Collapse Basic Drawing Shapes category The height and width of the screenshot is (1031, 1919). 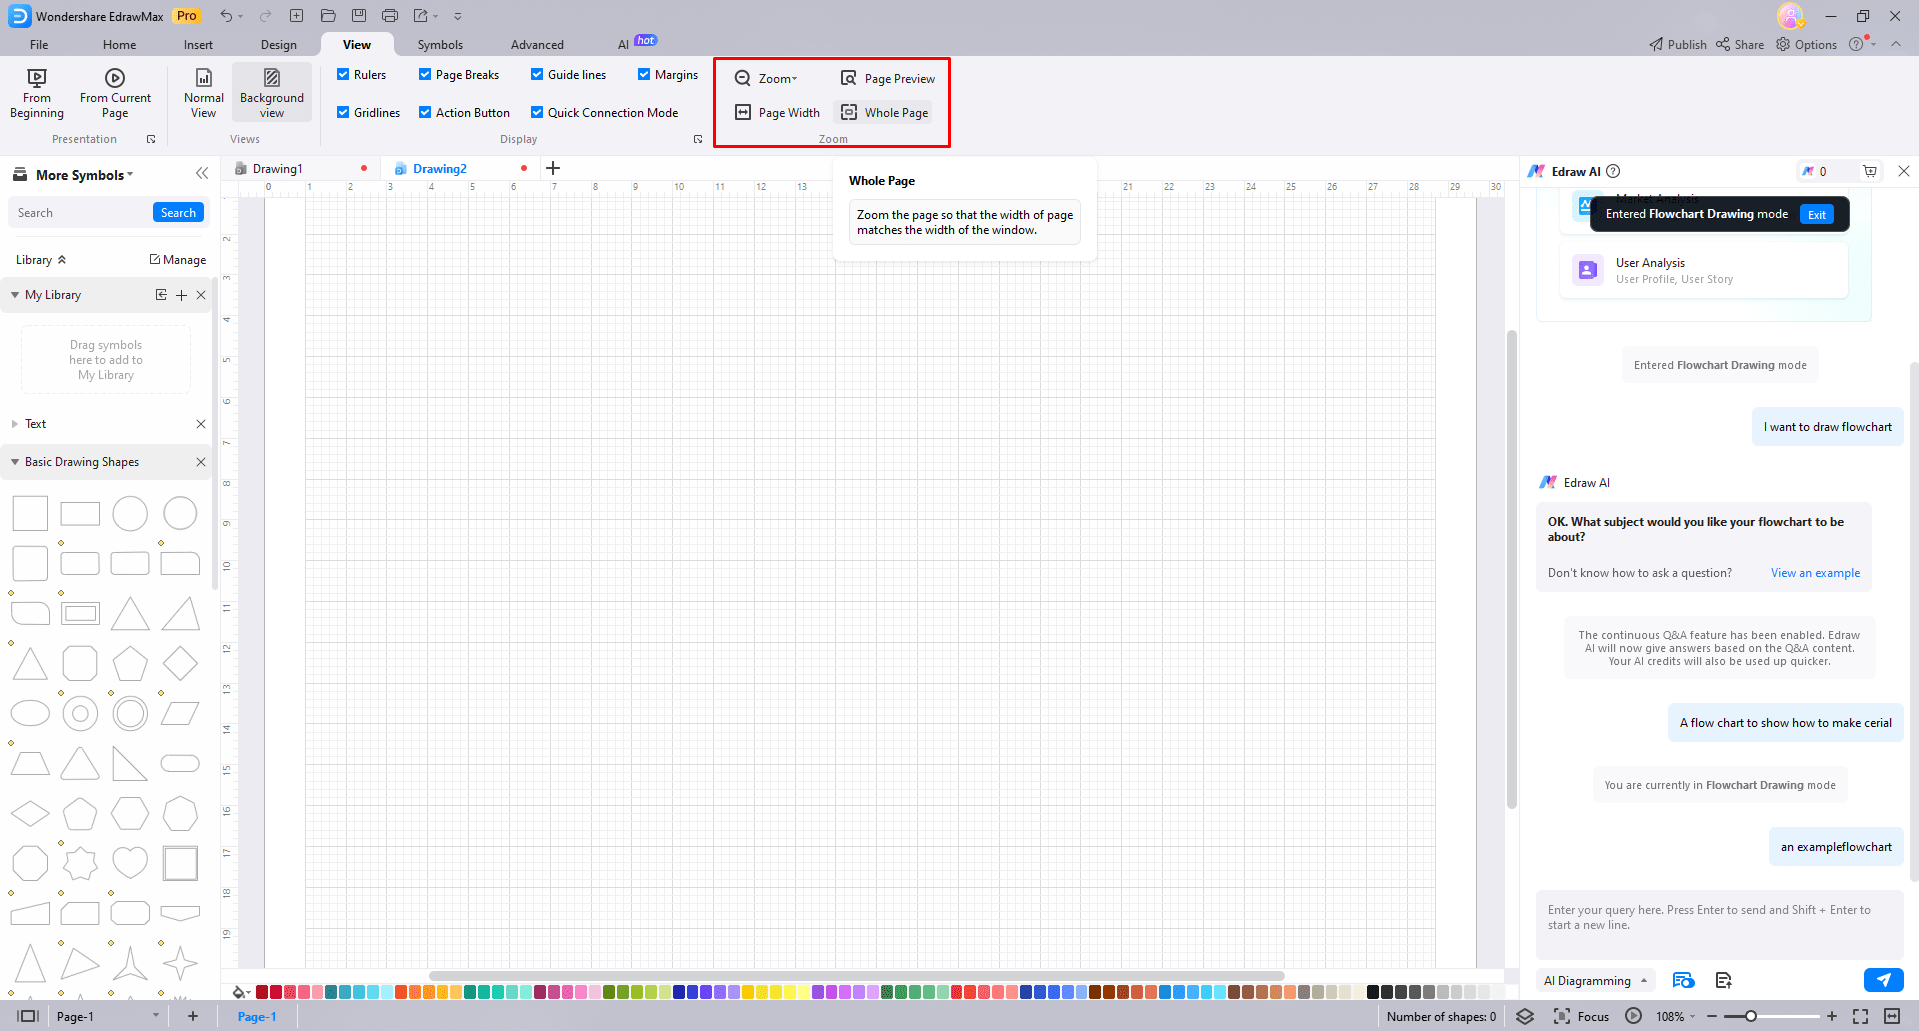(x=15, y=462)
